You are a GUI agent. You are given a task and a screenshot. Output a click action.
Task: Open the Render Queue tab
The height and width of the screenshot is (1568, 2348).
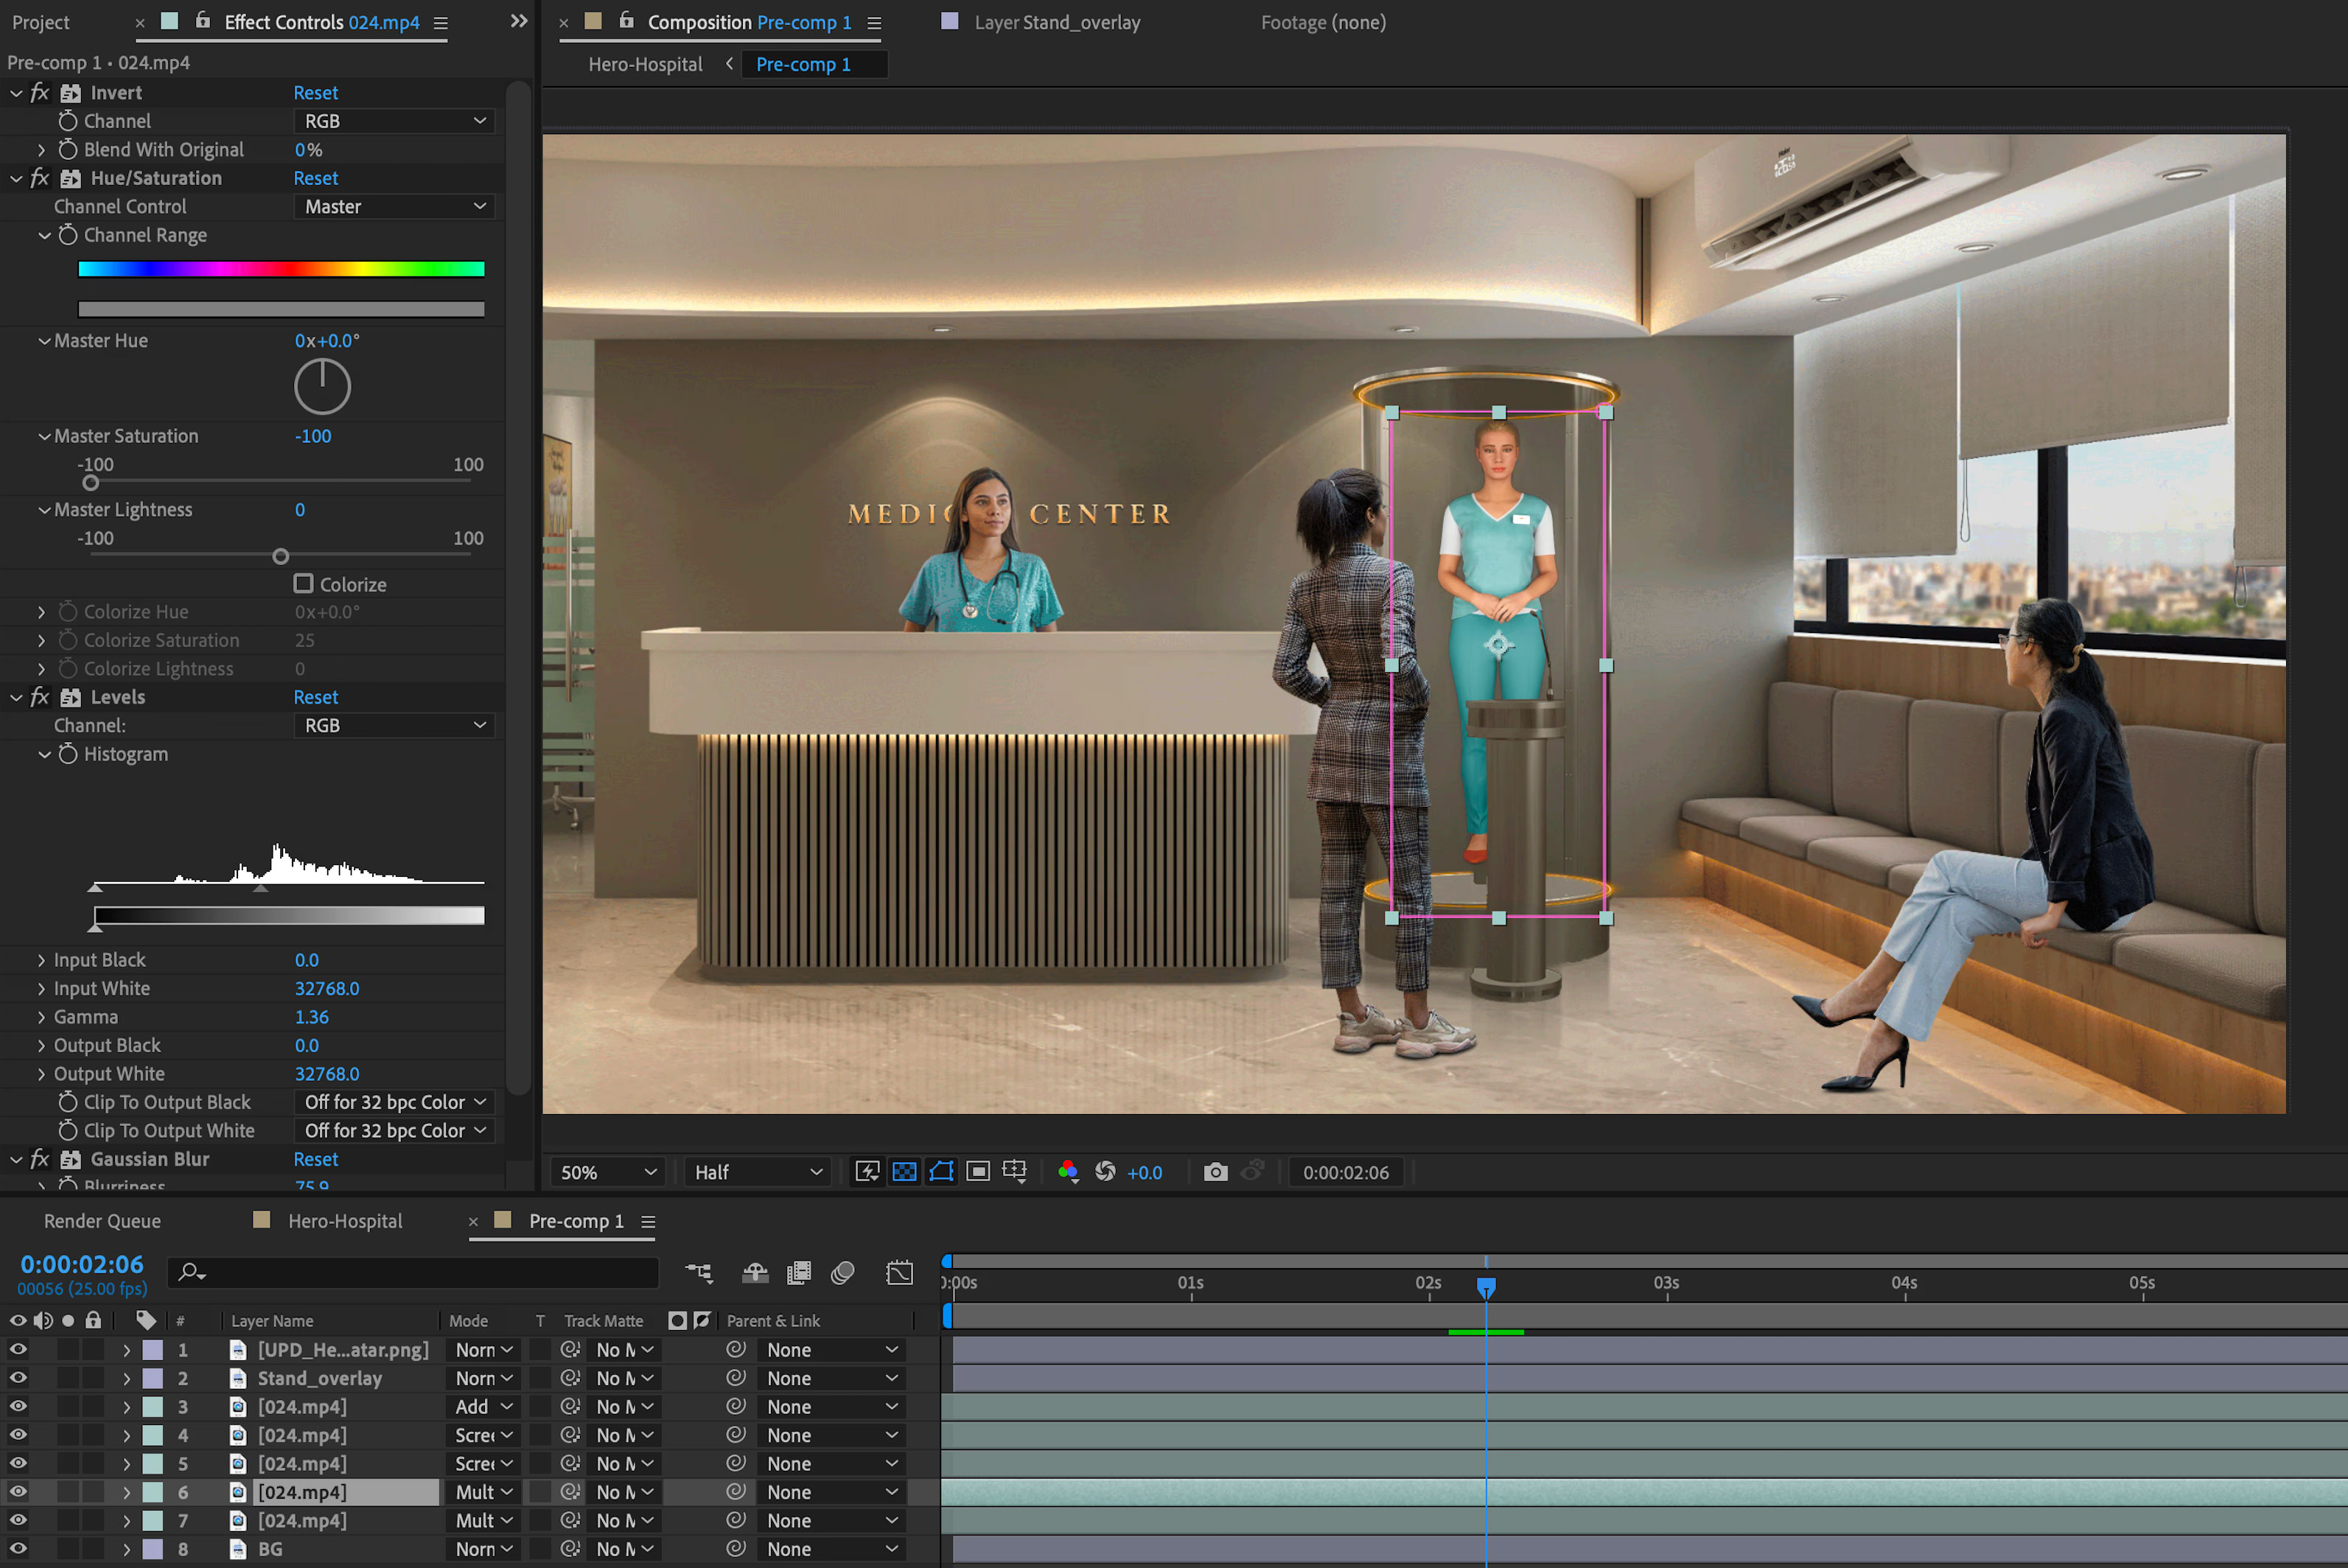tap(102, 1221)
